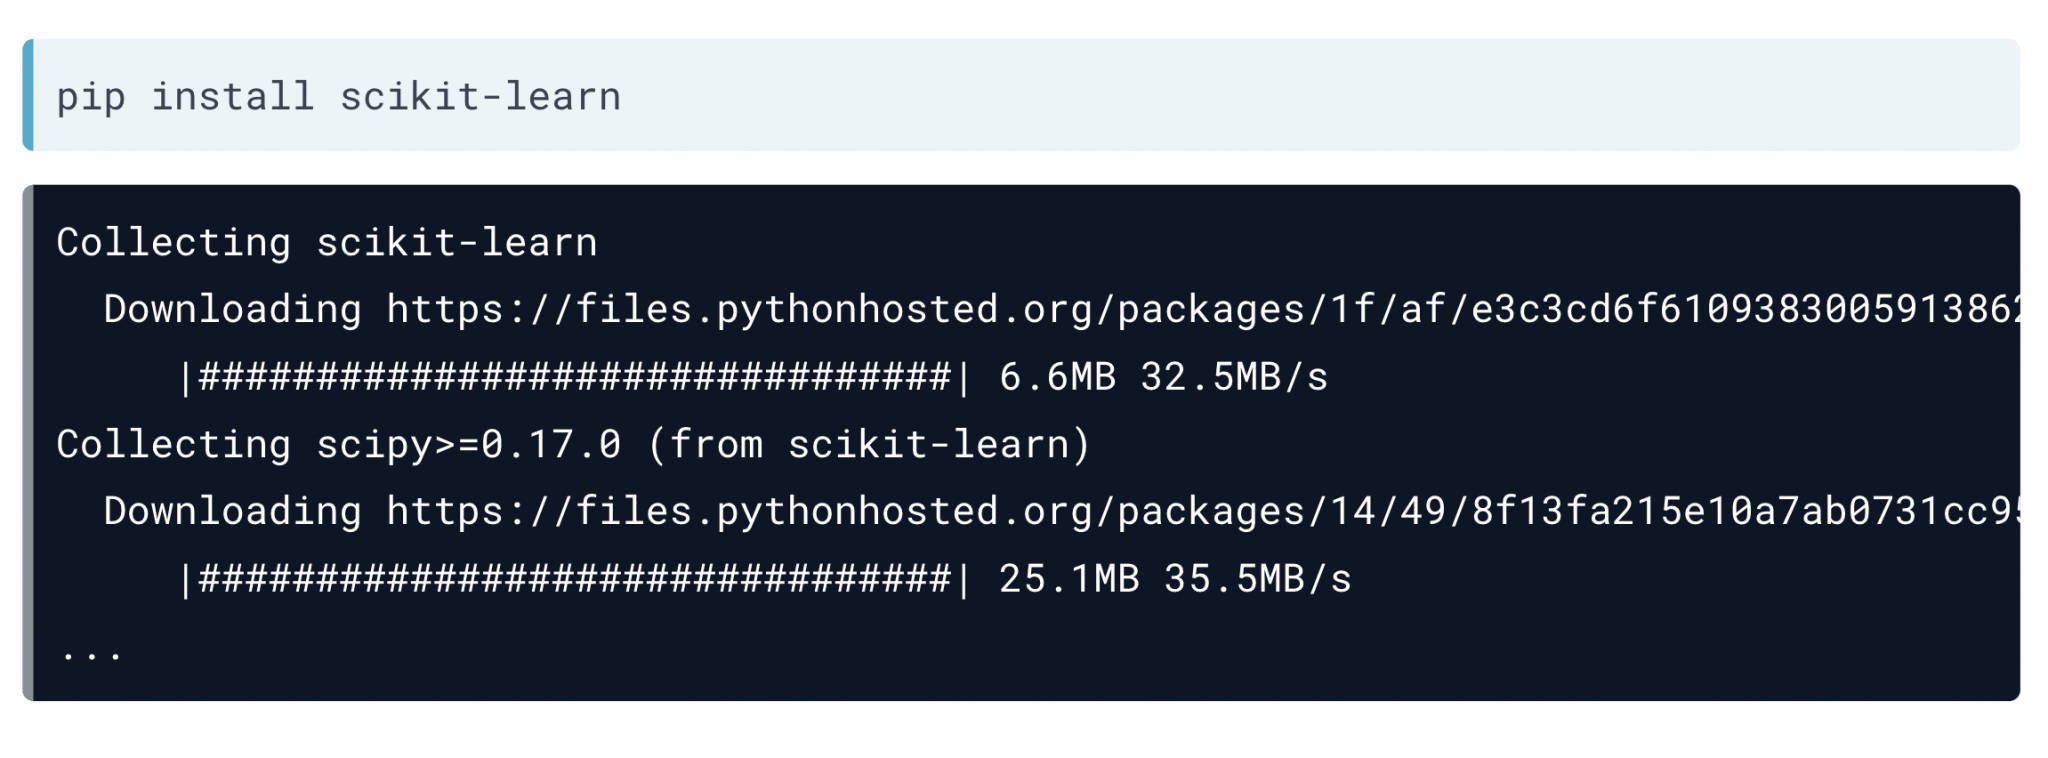
Task: Click the word "pip" in the command
Action: 91,98
